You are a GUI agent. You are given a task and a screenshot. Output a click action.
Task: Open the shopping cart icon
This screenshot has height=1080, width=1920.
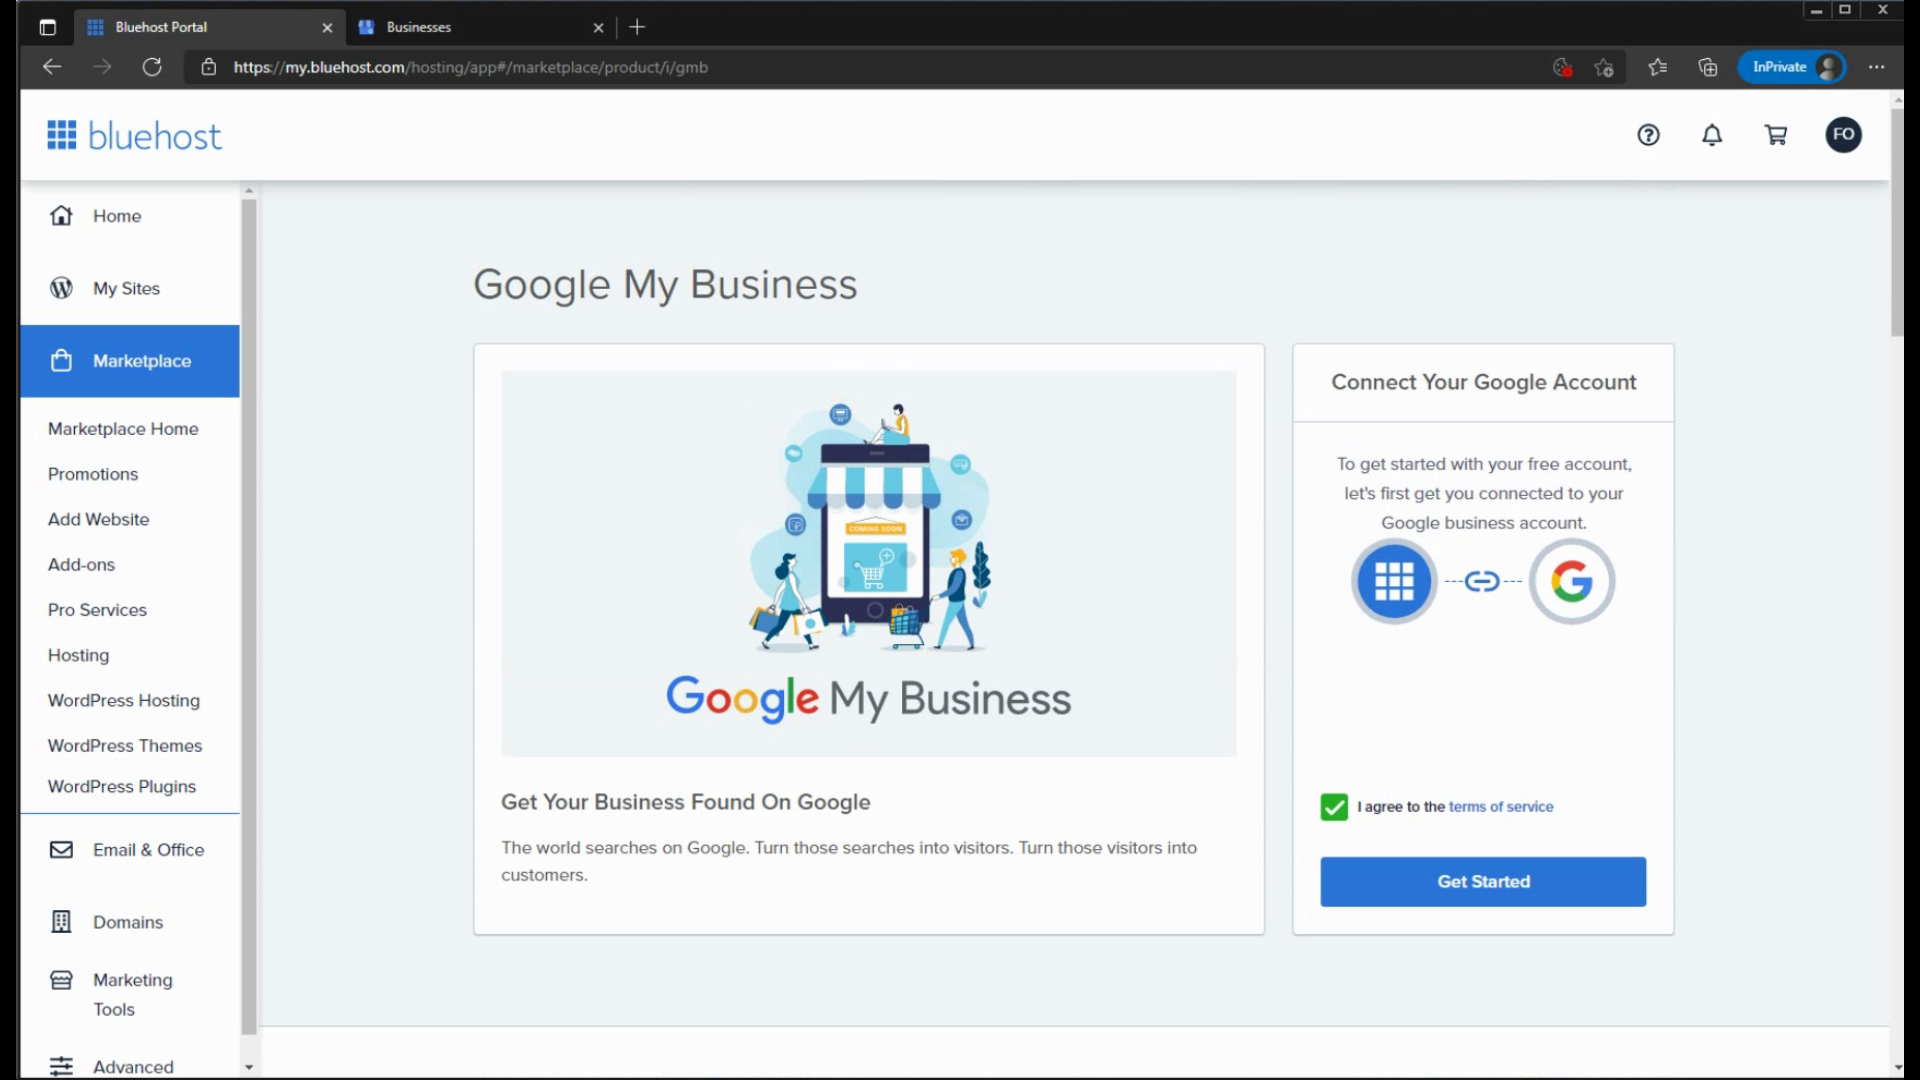click(x=1776, y=135)
